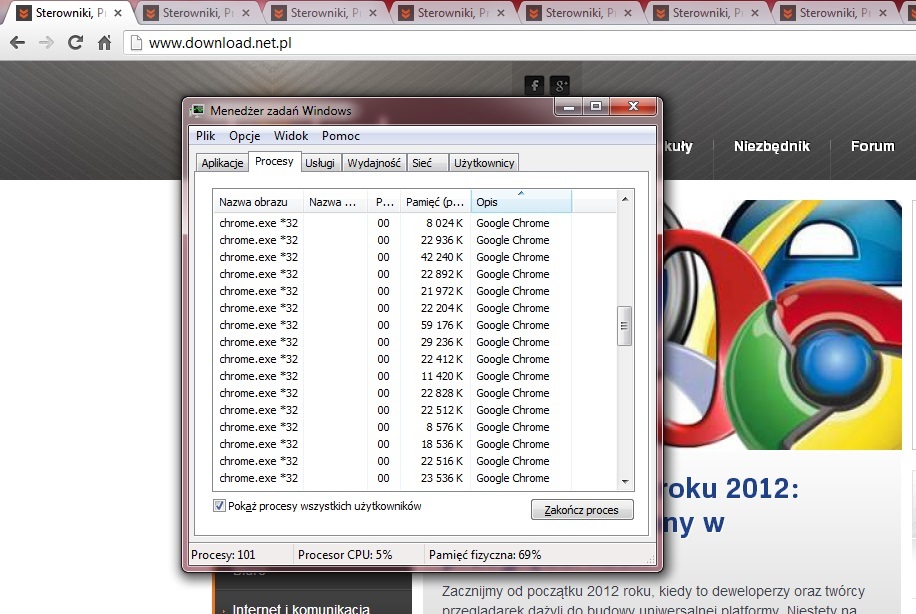This screenshot has width=916, height=614.
Task: Select chrome.exe process using 11 420 K
Action: pos(414,376)
